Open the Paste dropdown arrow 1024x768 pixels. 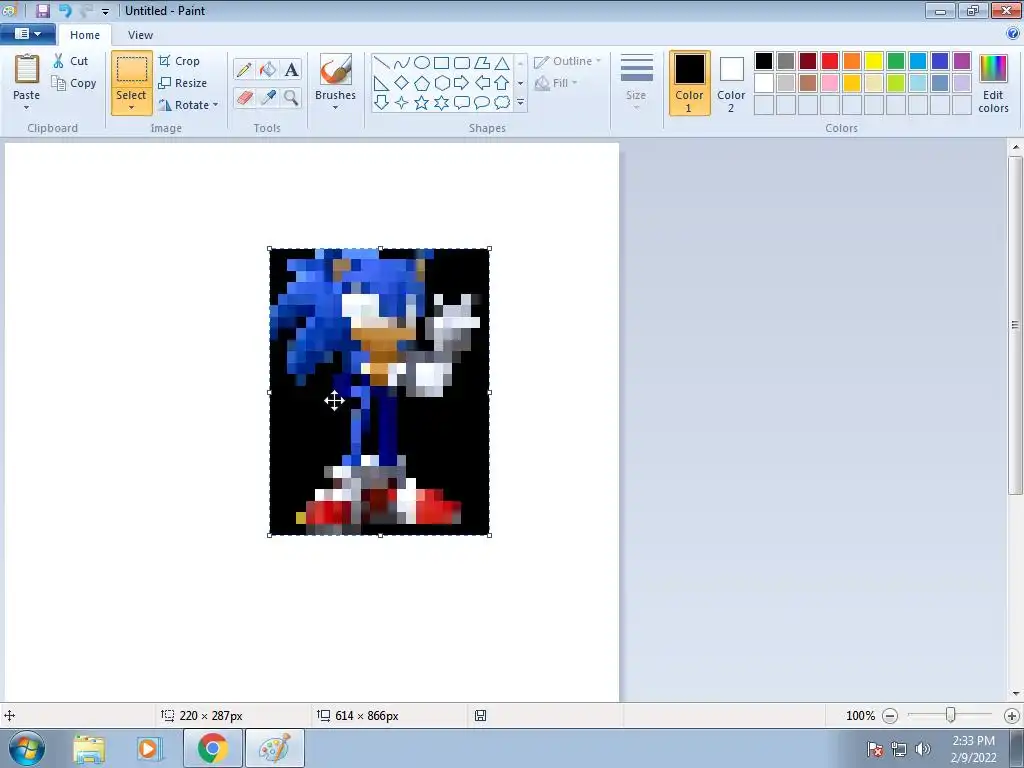[26, 108]
